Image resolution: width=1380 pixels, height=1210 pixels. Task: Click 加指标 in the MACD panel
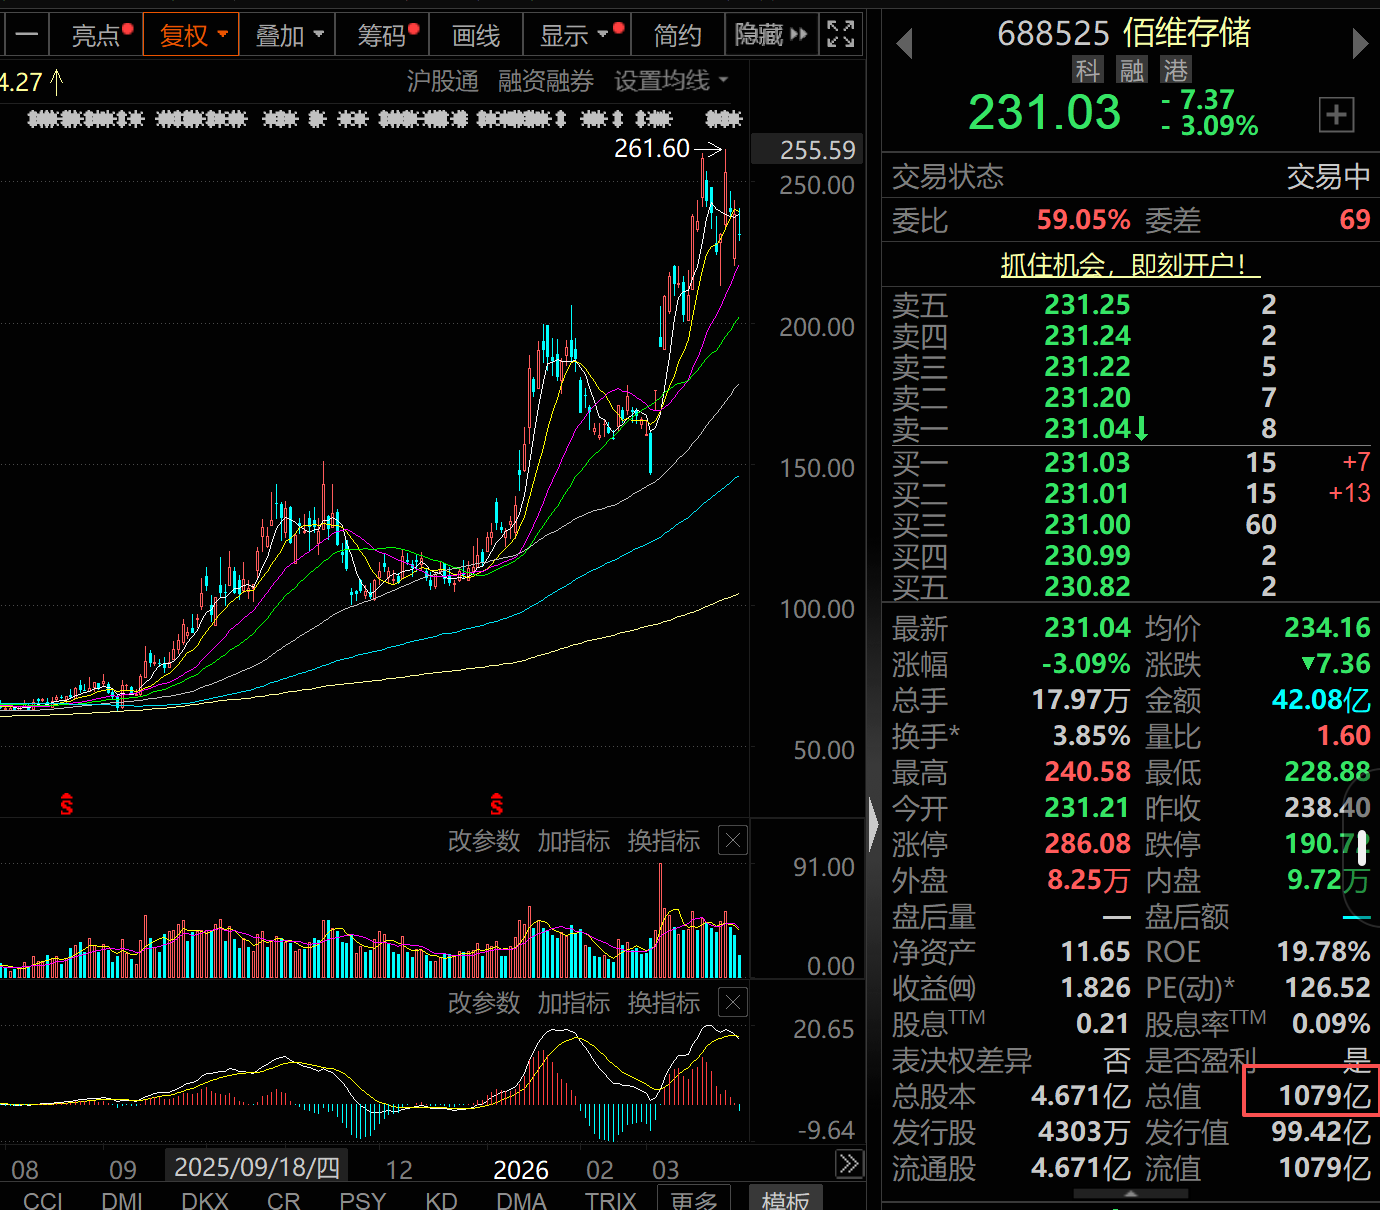[x=574, y=1003]
